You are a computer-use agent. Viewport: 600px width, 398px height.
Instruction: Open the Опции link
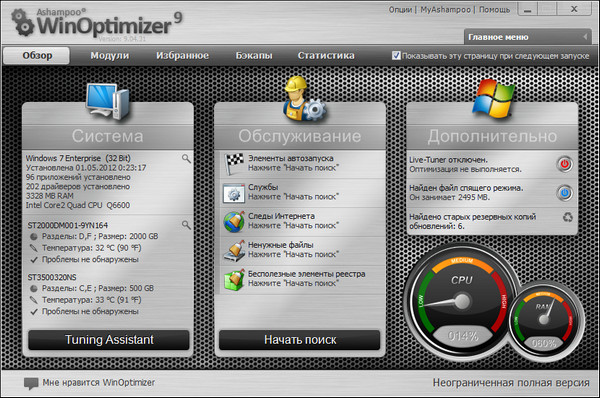pyautogui.click(x=400, y=10)
